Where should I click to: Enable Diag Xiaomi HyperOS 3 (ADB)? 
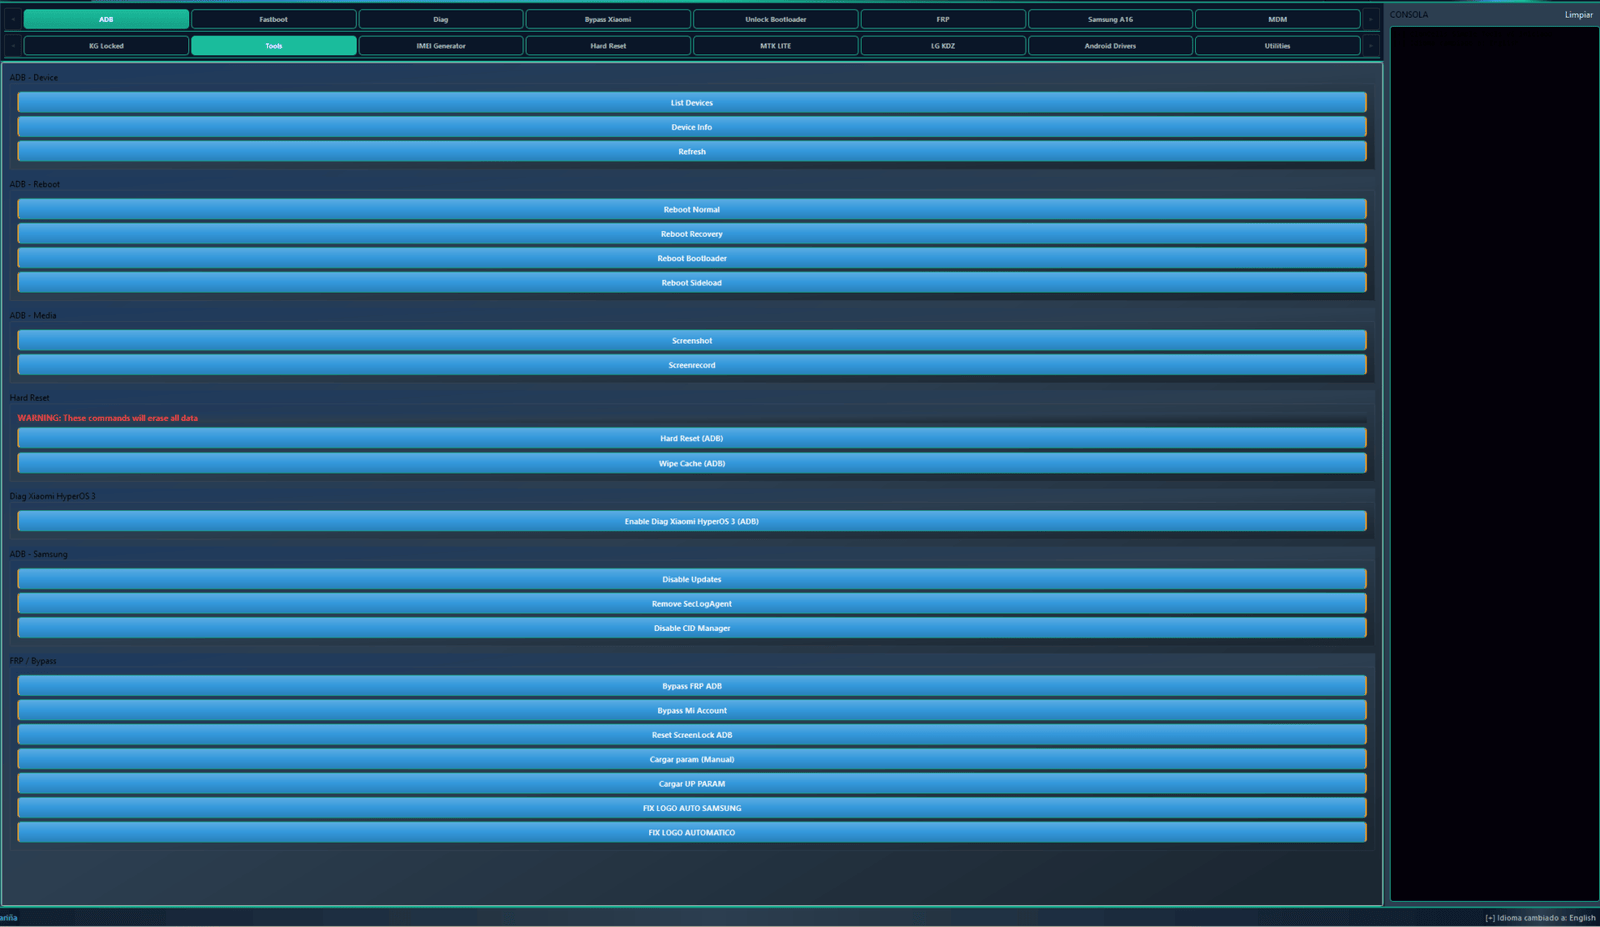(691, 521)
